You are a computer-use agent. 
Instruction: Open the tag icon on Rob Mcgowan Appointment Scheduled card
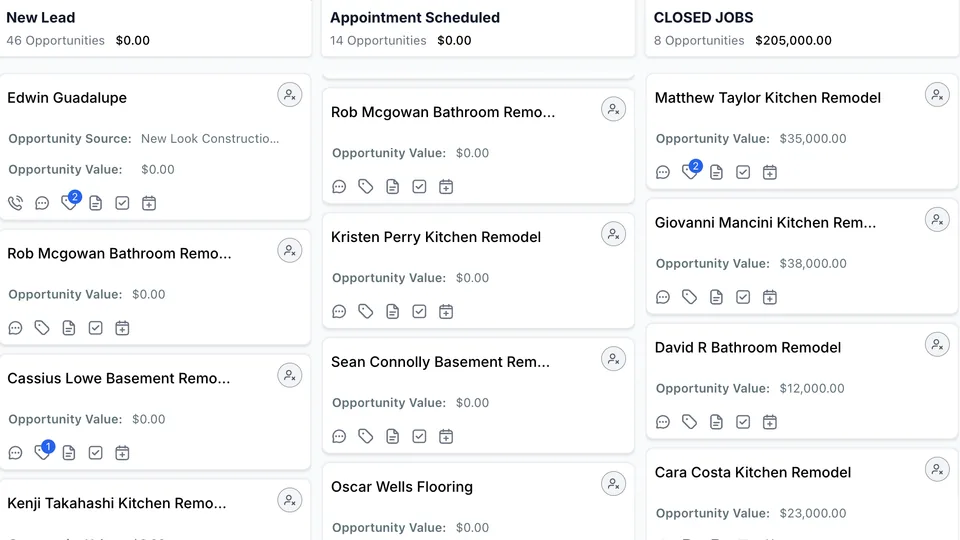click(x=366, y=187)
